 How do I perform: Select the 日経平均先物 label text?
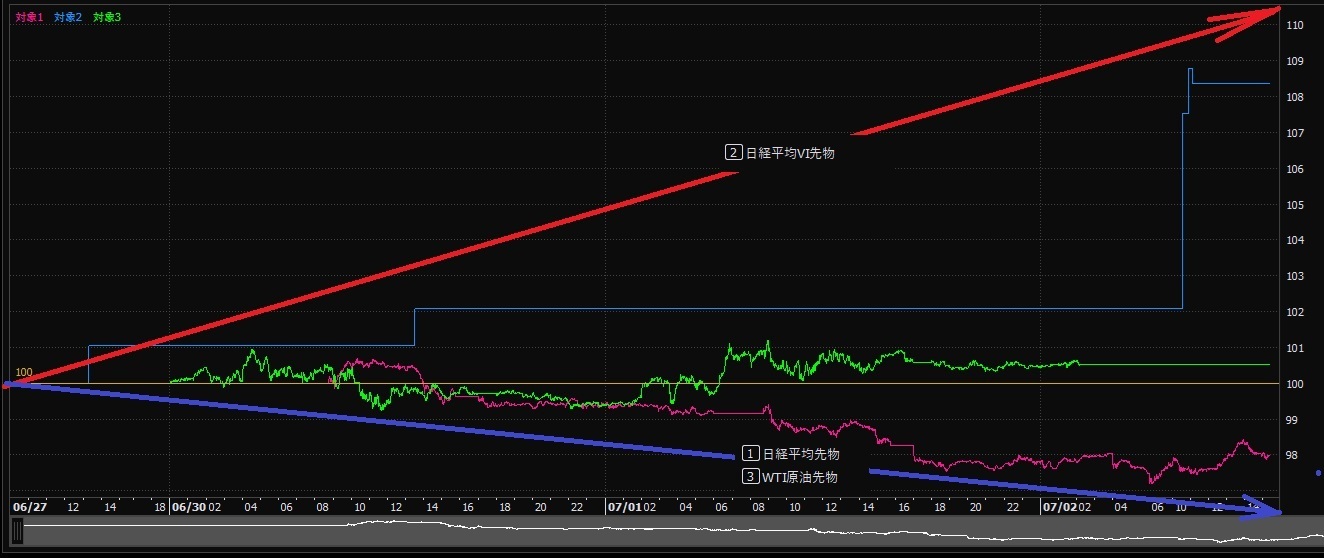800,454
